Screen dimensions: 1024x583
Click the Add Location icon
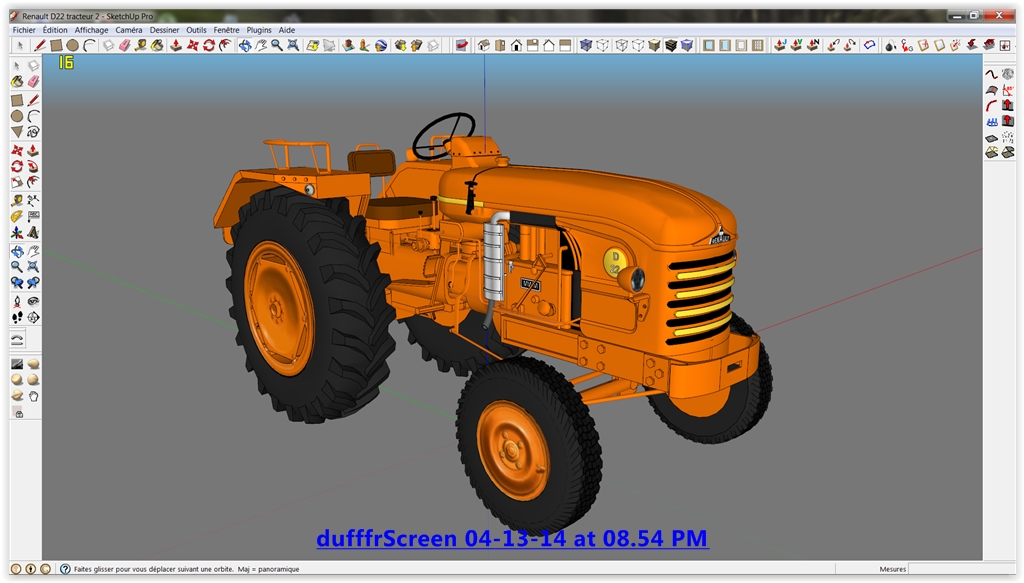pyautogui.click(x=313, y=45)
